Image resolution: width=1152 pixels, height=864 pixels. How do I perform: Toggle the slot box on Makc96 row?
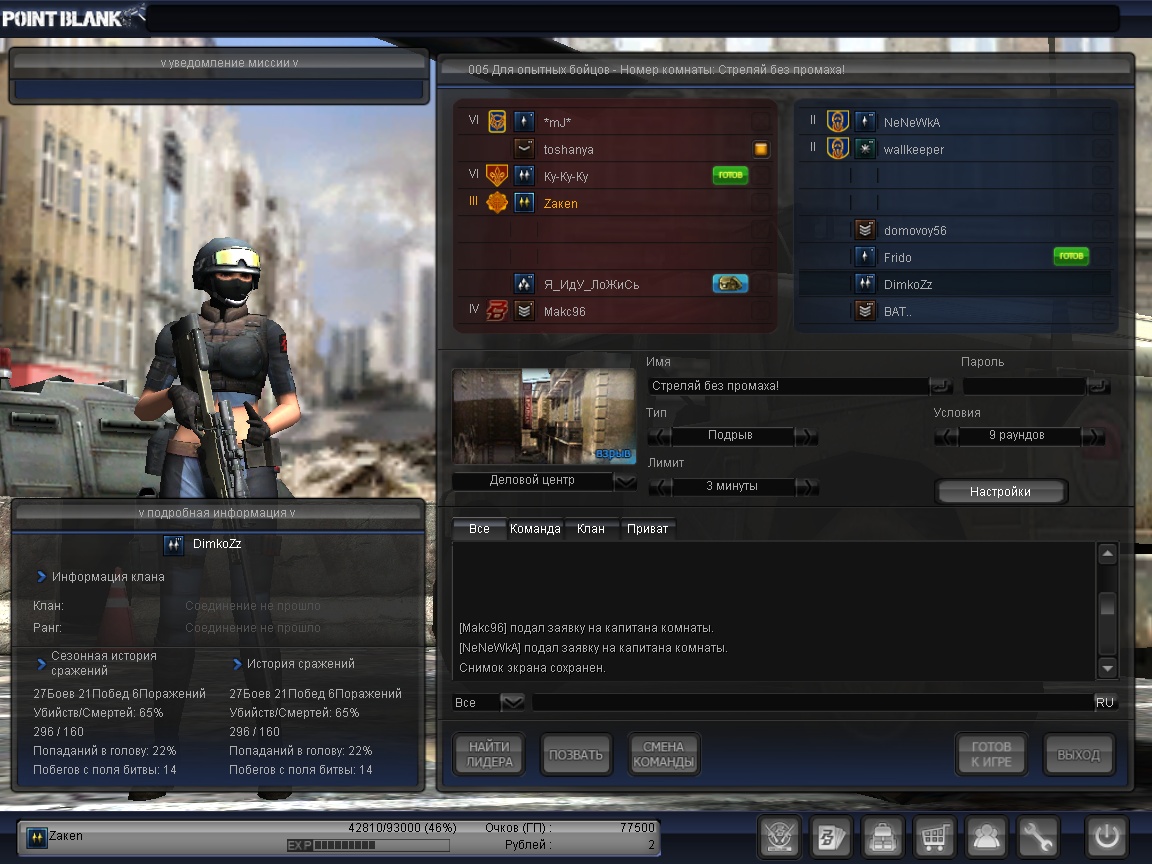pos(761,311)
